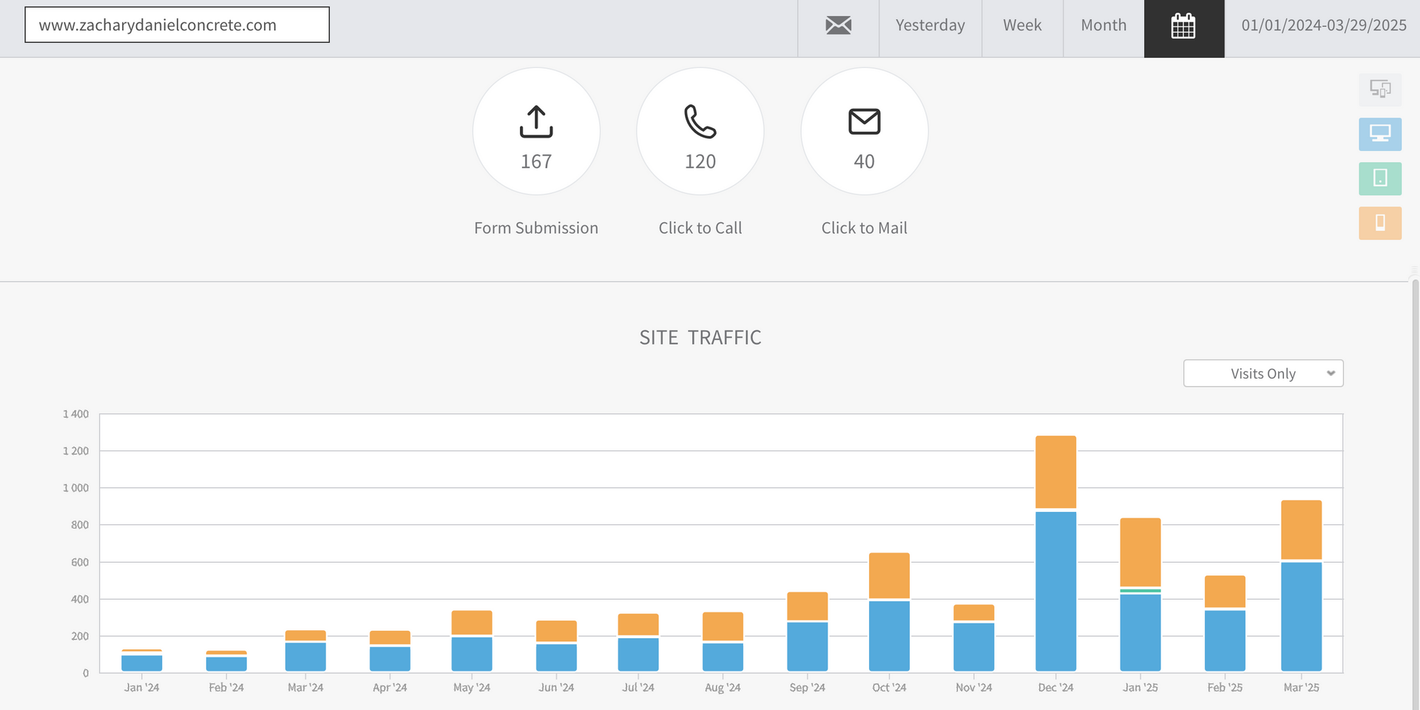This screenshot has height=710, width=1420.
Task: Click the Dec '24 blue desktop bar
Action: (x=1056, y=591)
